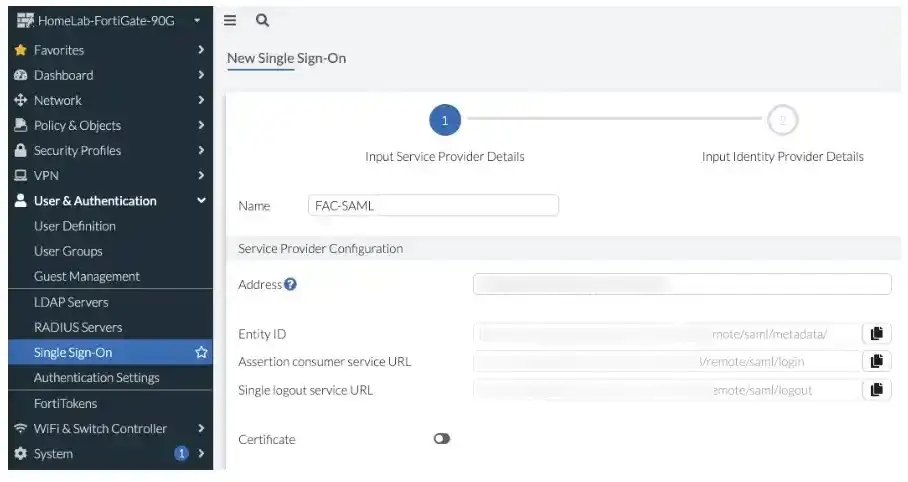Click the User & Authentication person icon

[20, 200]
